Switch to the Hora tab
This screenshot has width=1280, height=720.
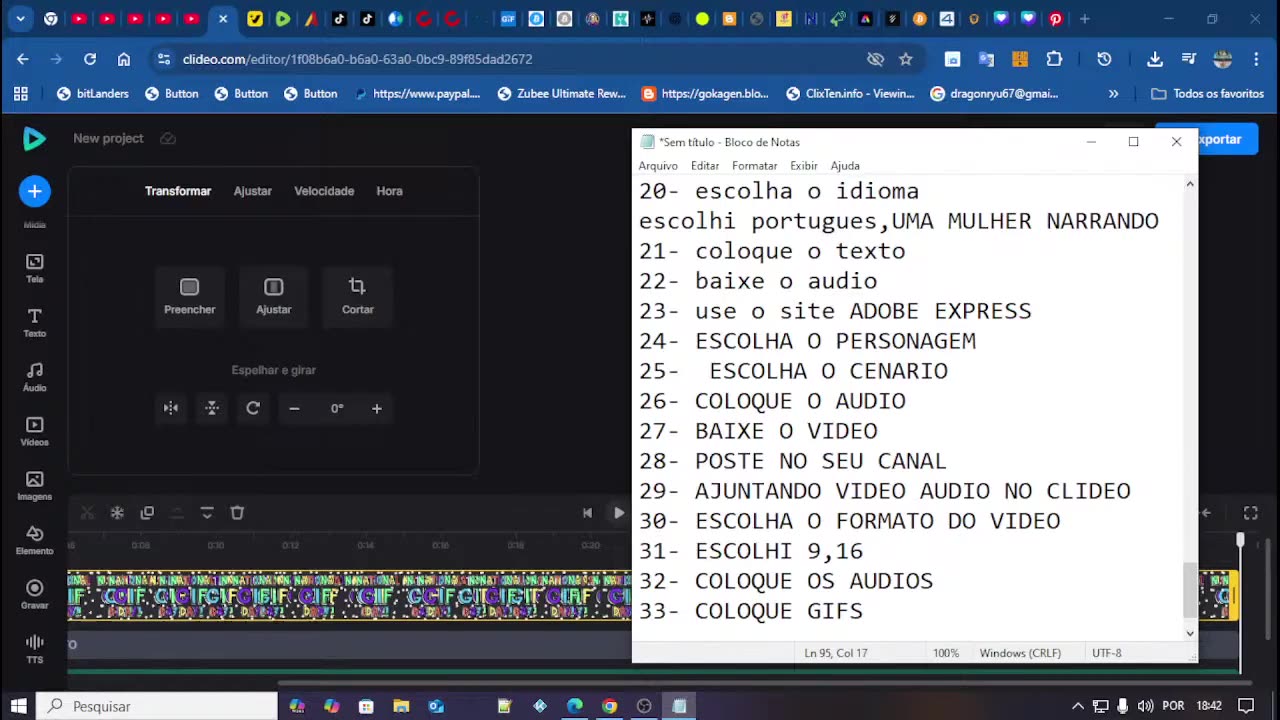[x=389, y=191]
